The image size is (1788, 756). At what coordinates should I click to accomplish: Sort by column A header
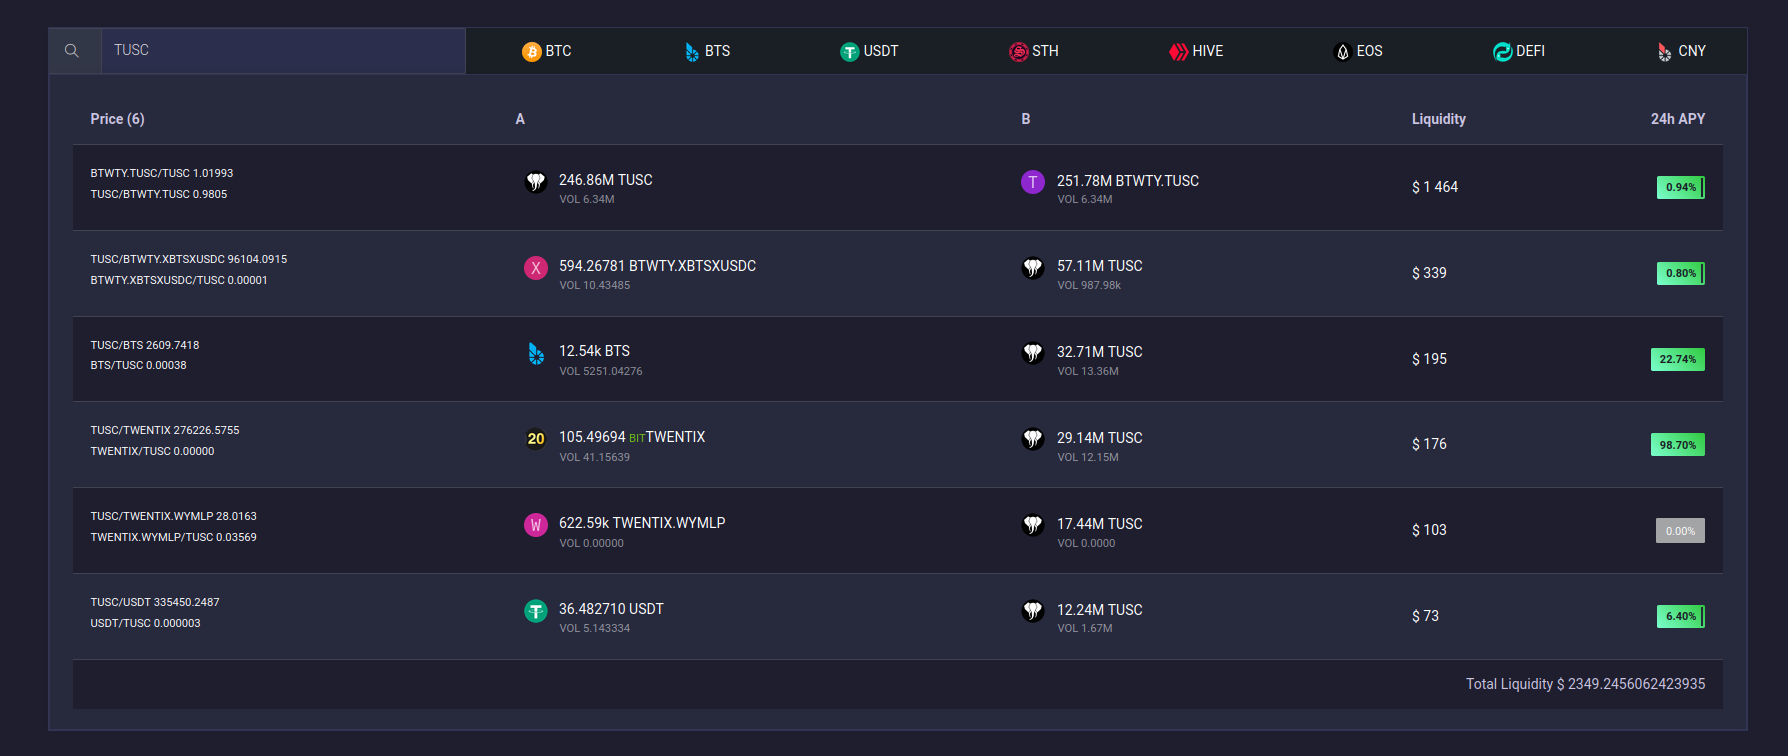[520, 119]
